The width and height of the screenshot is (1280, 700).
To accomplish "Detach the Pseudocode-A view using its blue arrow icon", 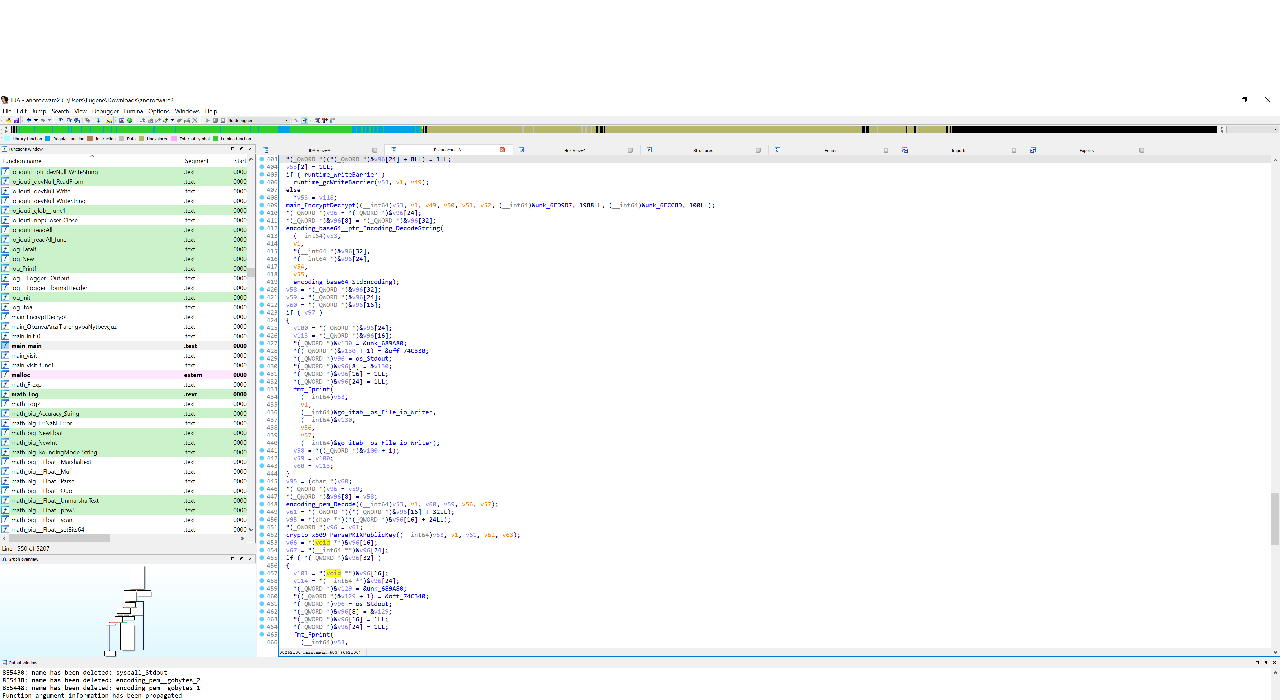I will 519,150.
